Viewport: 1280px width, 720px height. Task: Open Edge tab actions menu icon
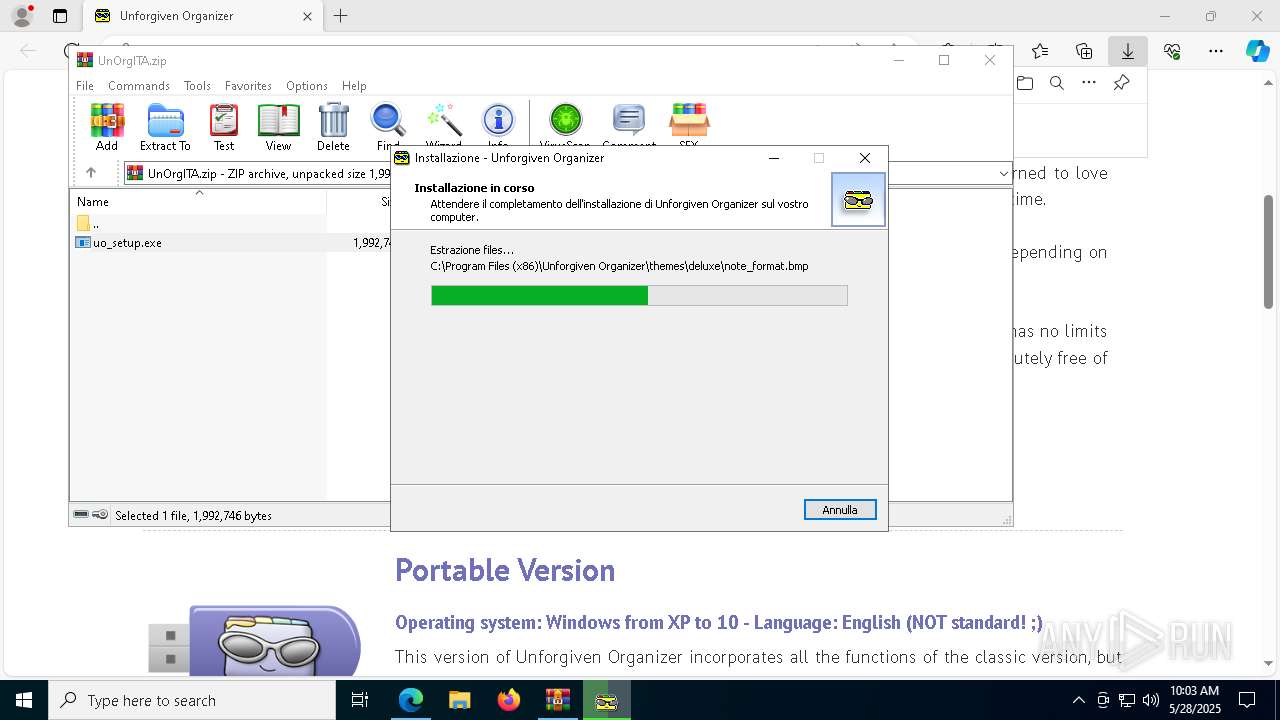(60, 16)
